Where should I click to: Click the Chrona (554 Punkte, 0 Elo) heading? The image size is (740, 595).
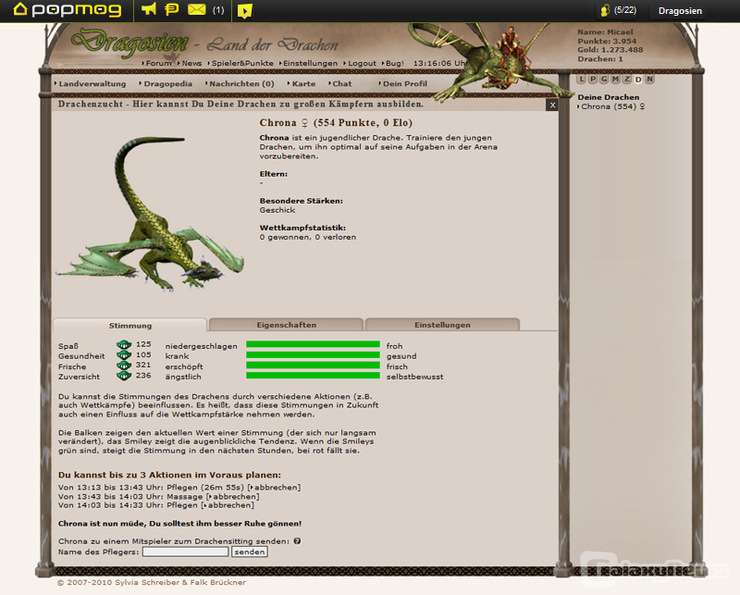(x=336, y=123)
